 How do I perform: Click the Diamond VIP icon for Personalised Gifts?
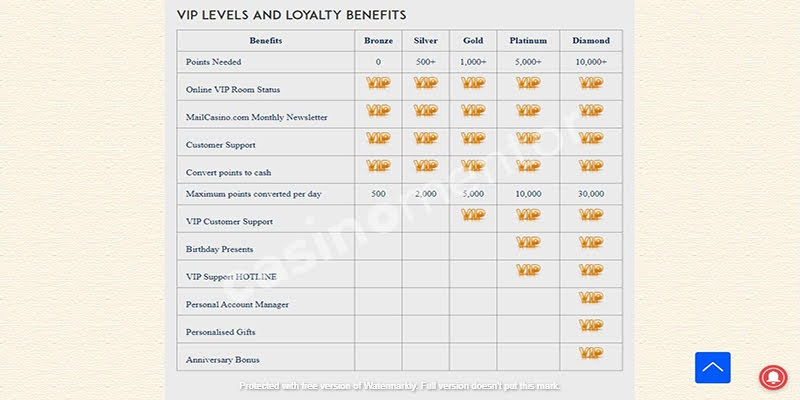point(591,325)
